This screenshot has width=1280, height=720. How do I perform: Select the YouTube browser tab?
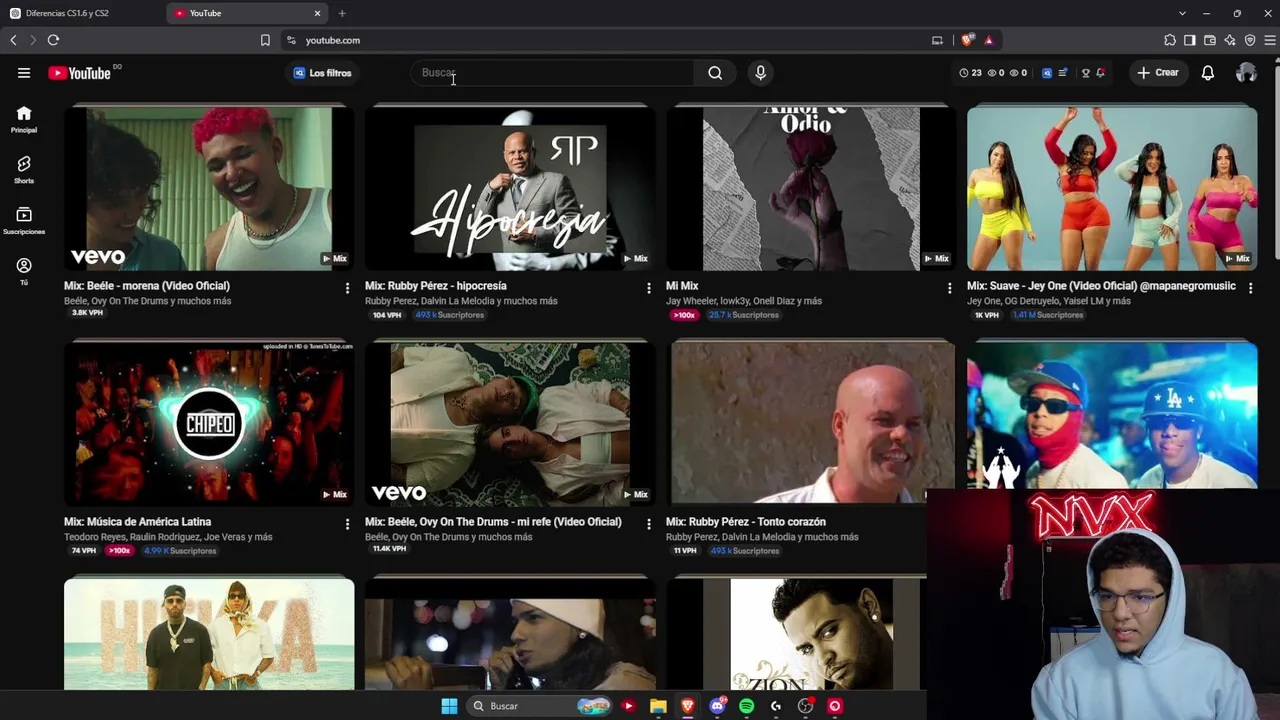248,13
